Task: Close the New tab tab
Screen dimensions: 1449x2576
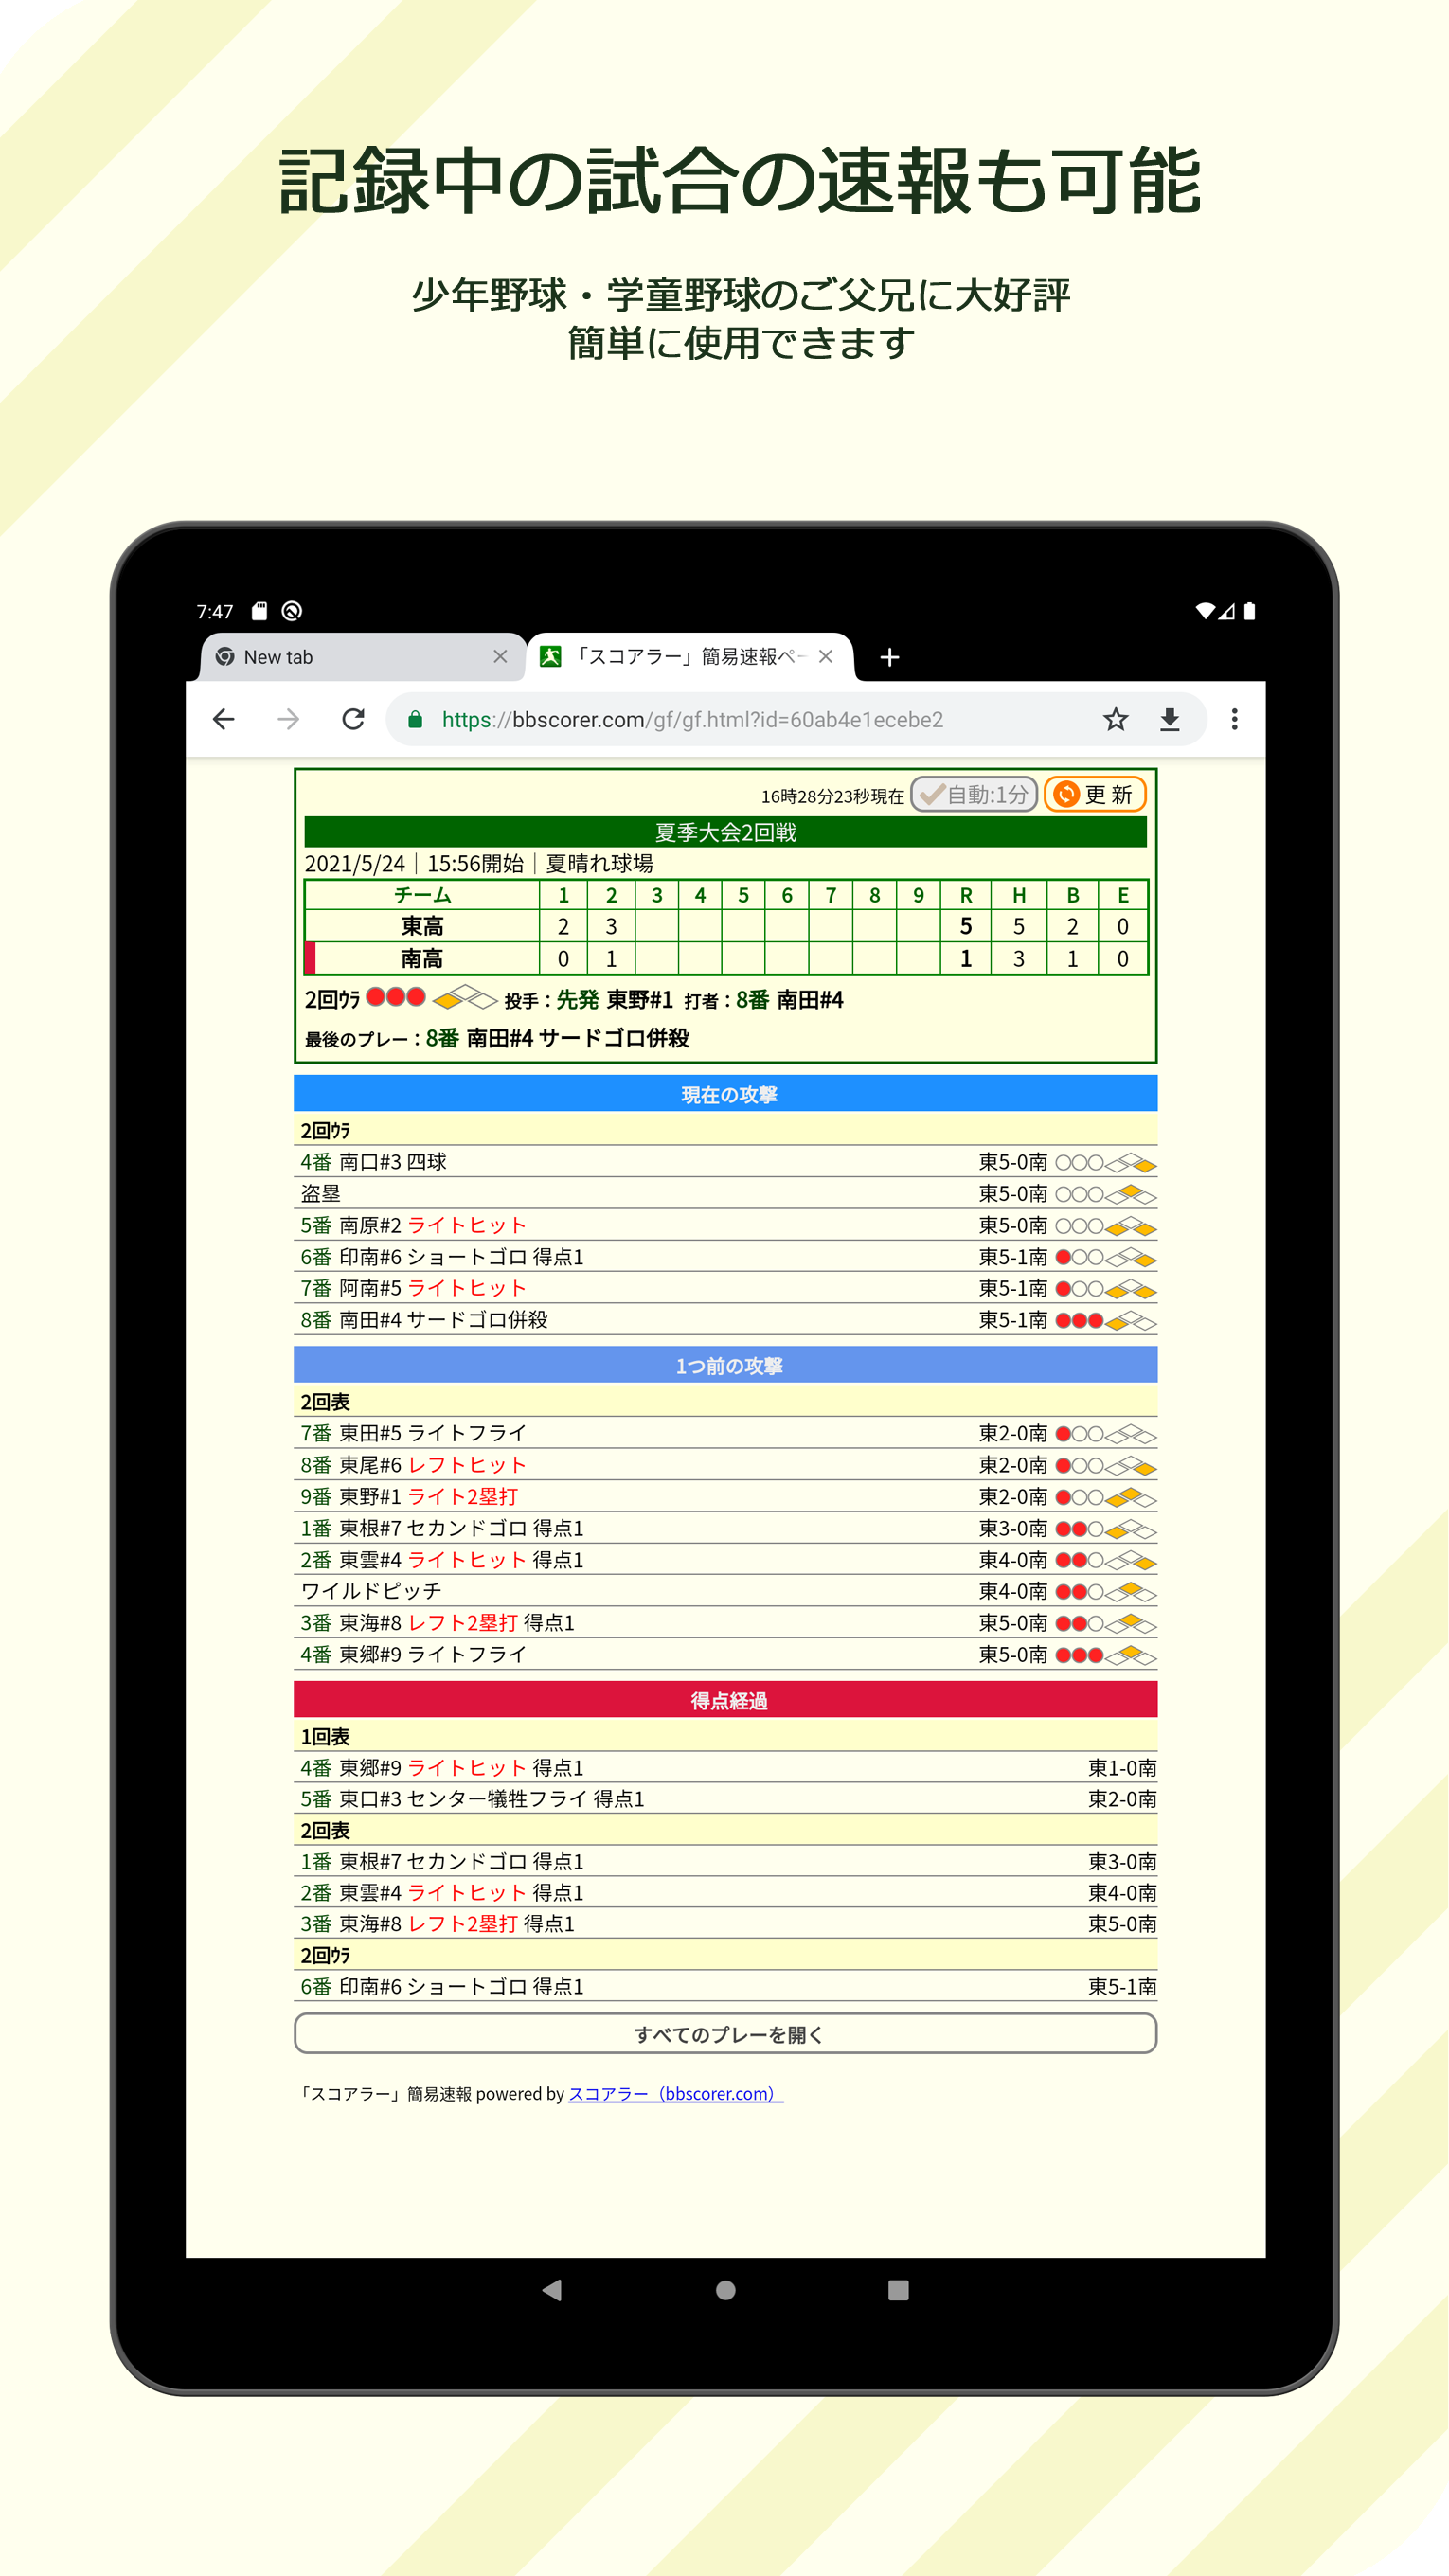Action: click(501, 656)
